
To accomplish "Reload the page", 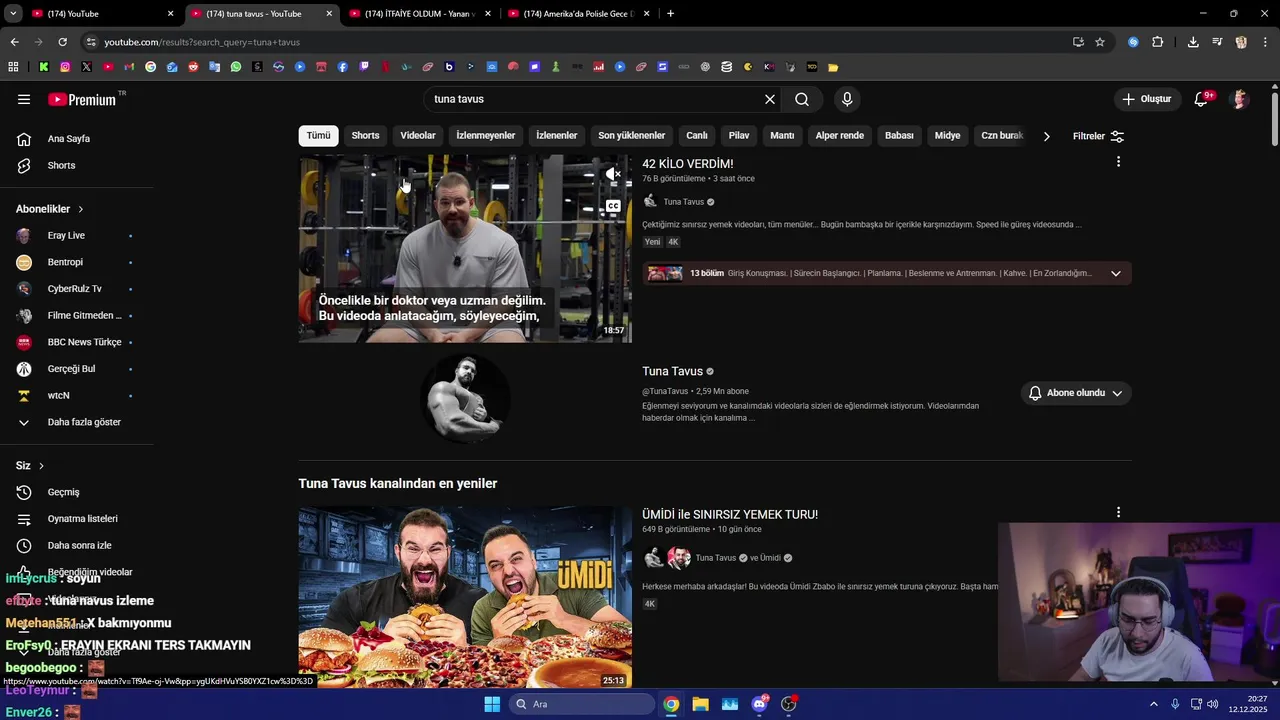I will (x=62, y=42).
